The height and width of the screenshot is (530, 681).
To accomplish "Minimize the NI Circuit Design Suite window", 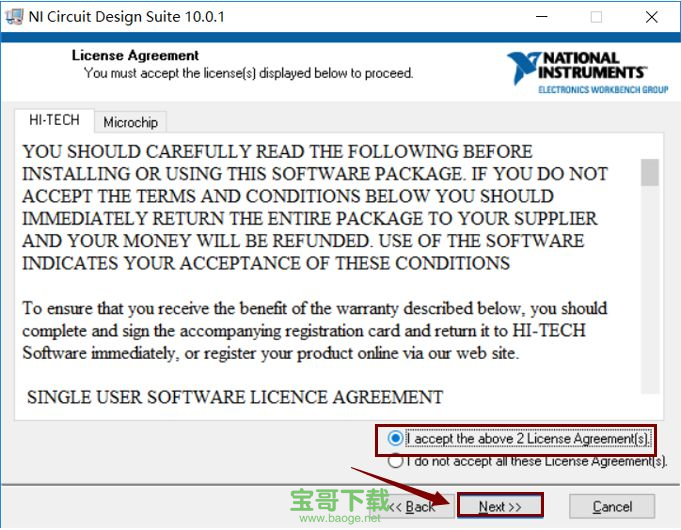I will tap(541, 17).
